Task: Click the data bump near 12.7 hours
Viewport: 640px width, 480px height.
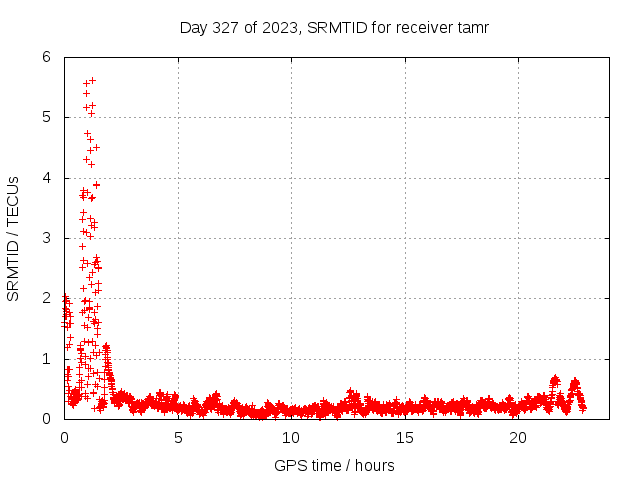Action: [351, 392]
